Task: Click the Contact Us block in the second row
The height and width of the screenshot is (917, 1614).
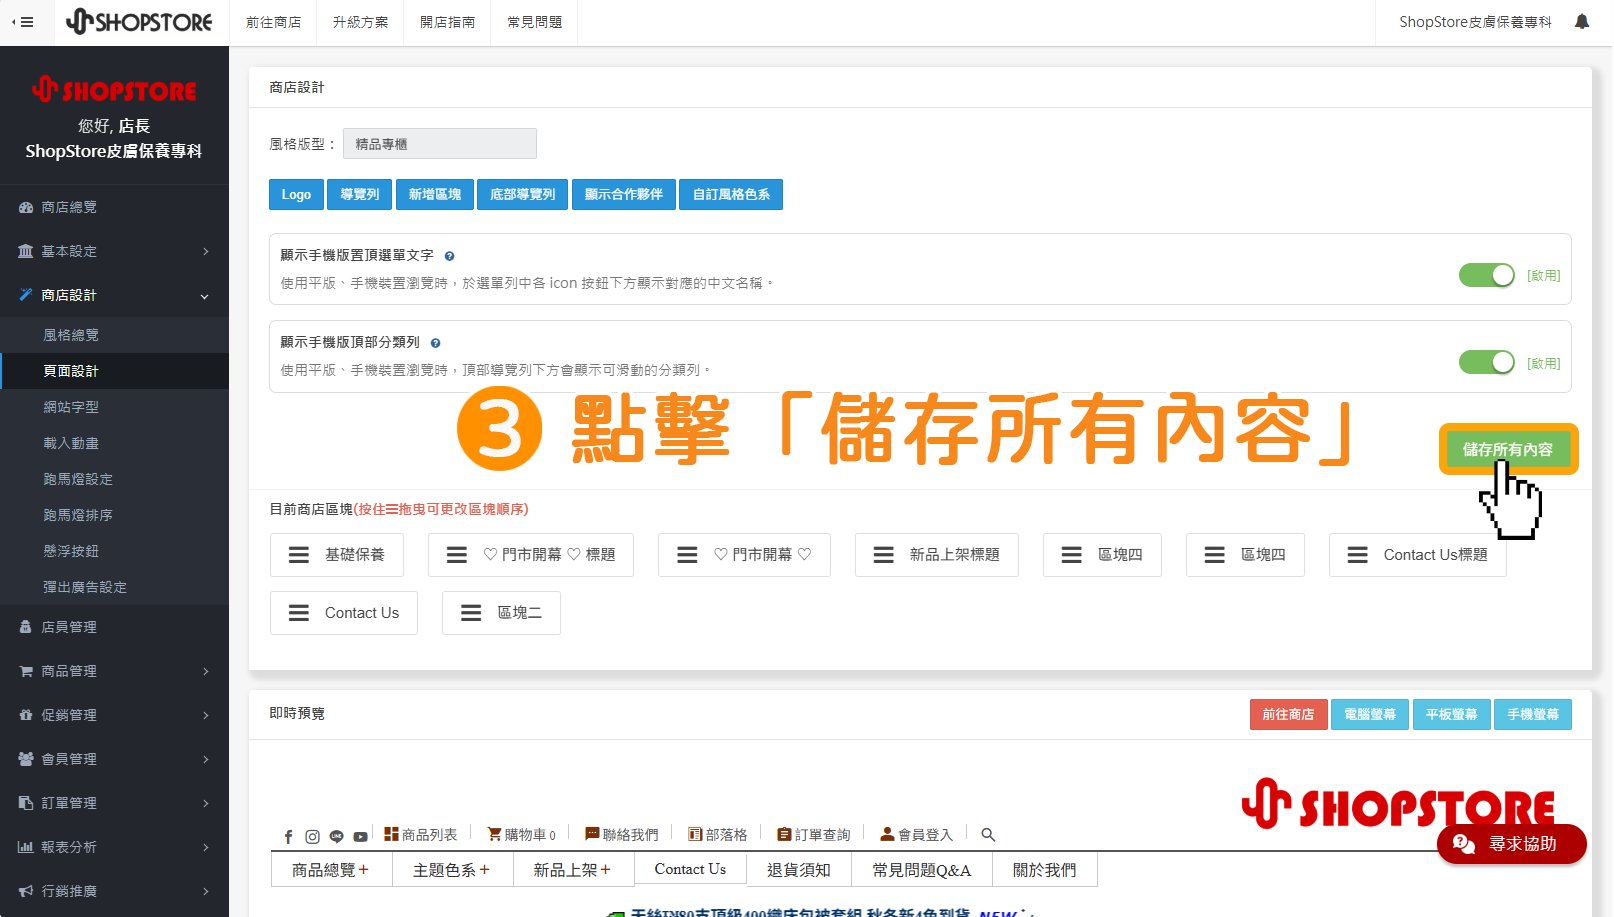Action: 344,613
